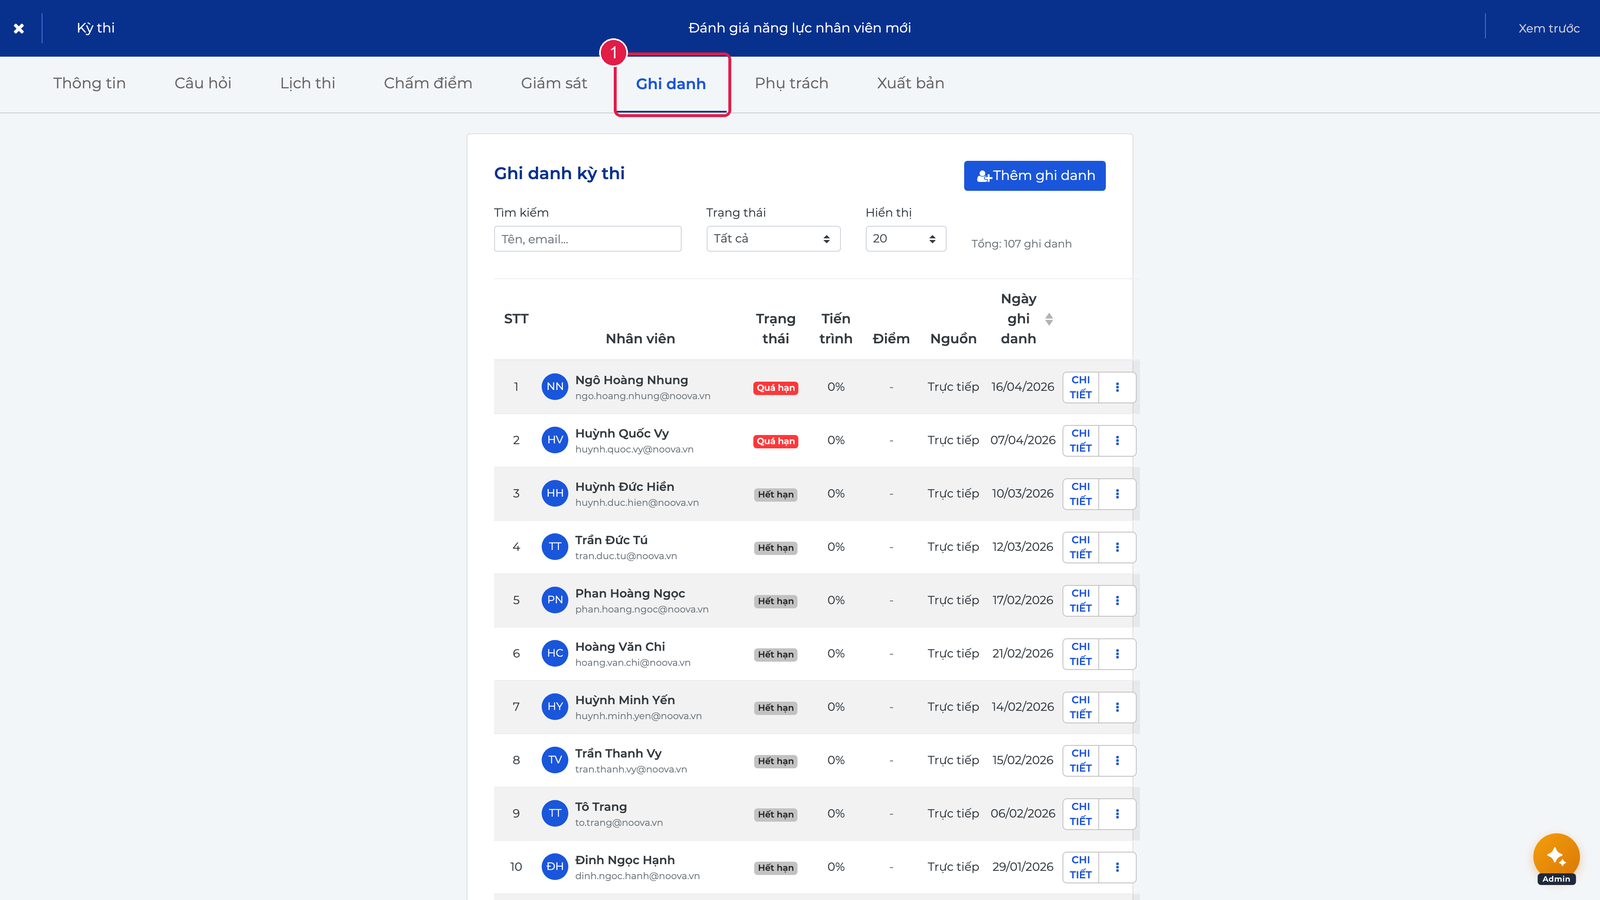Open three-dot menu for Trần Đức Tú
1600x900 pixels.
(1117, 547)
